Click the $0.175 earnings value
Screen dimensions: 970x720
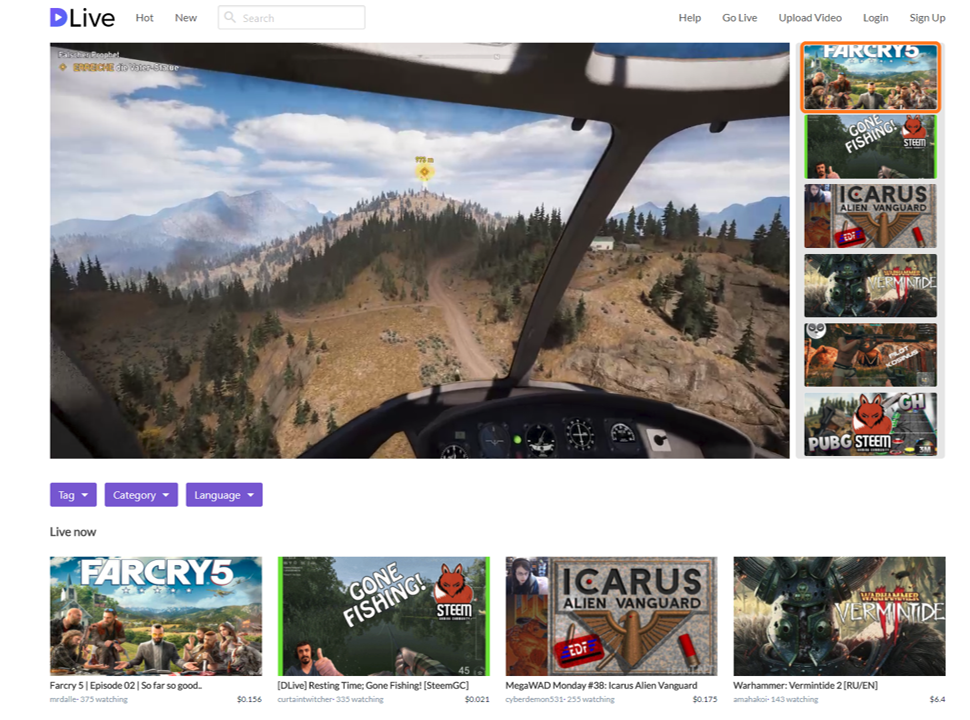(705, 700)
